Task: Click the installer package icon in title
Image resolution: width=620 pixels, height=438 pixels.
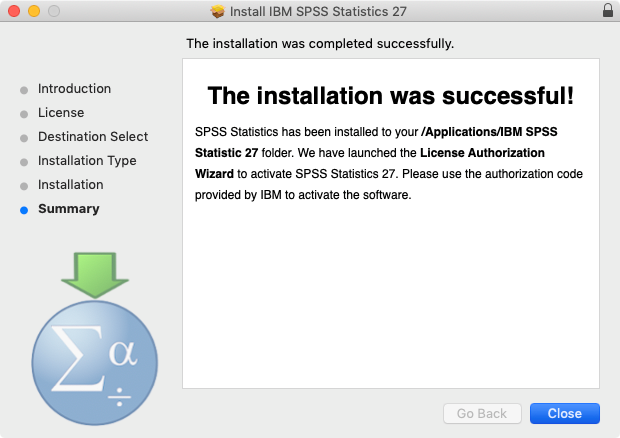Action: pos(217,11)
